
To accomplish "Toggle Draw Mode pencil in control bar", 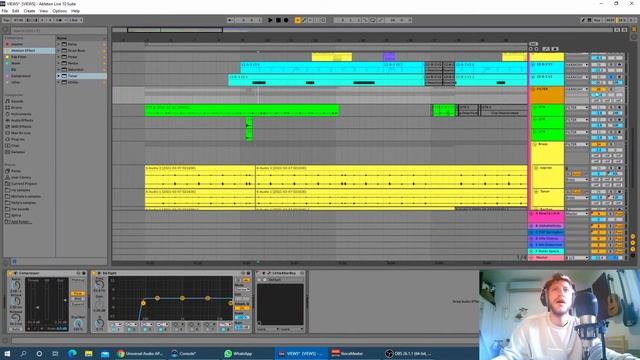I will coord(583,20).
